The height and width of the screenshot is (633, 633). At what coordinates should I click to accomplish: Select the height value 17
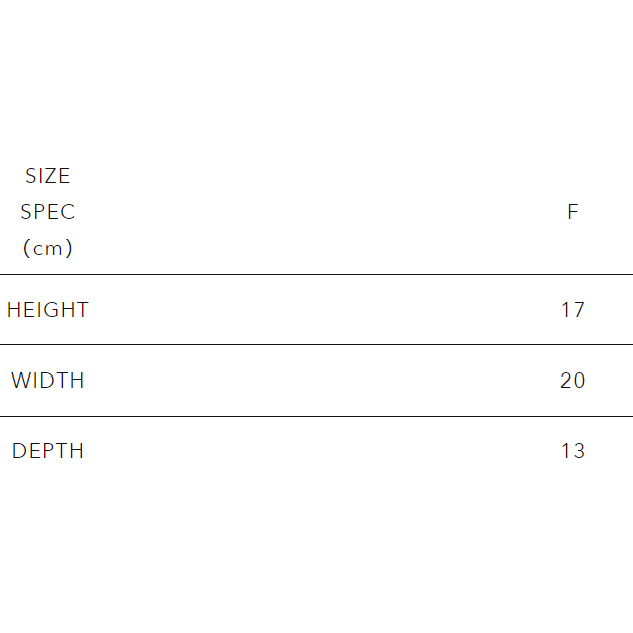pos(573,310)
